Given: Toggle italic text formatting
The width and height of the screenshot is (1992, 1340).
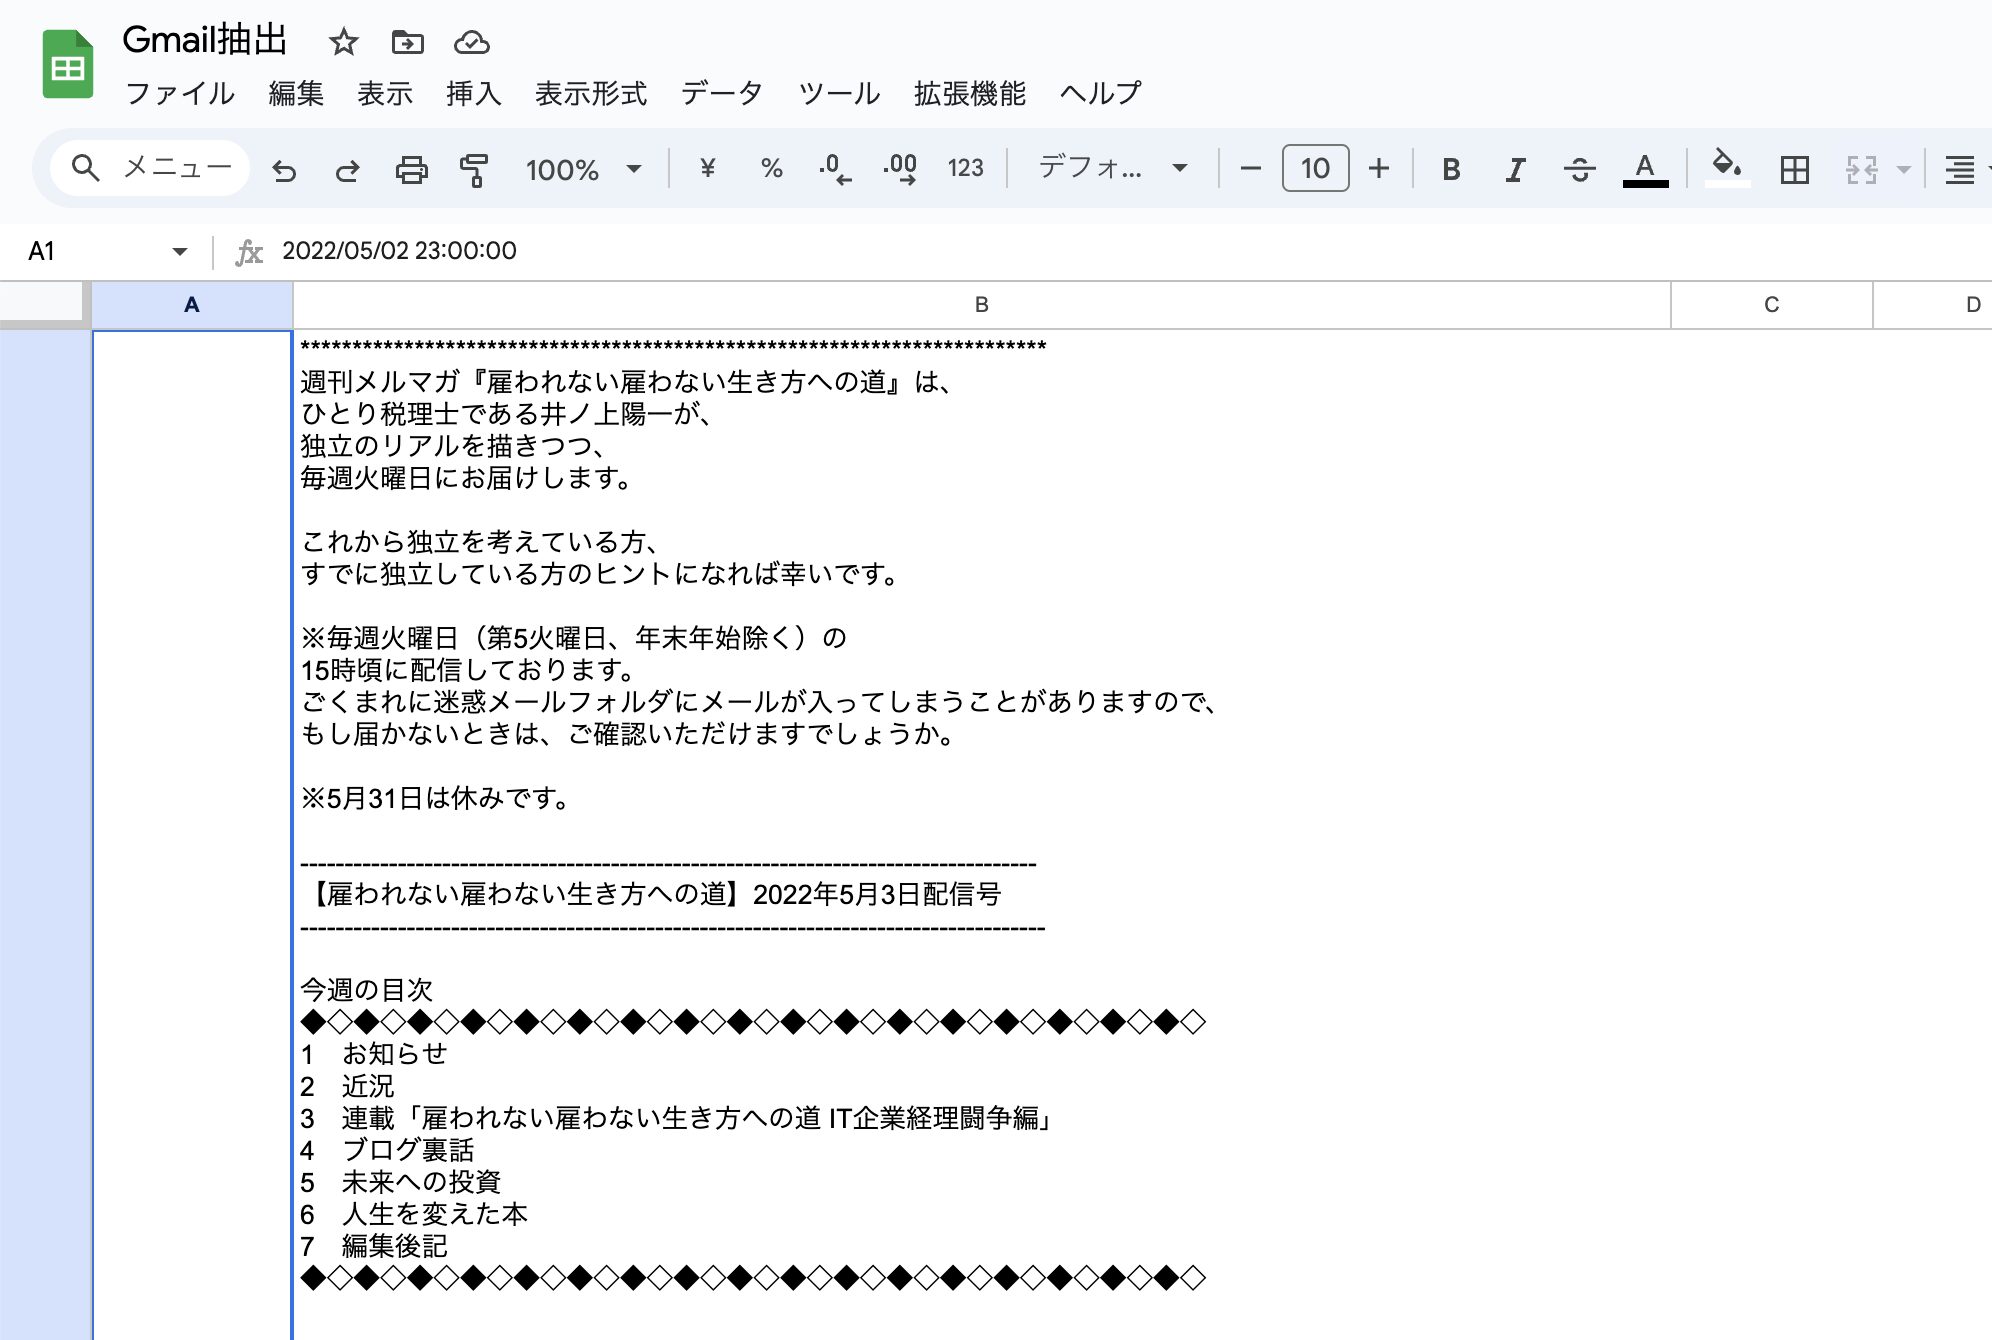Looking at the screenshot, I should [x=1515, y=169].
